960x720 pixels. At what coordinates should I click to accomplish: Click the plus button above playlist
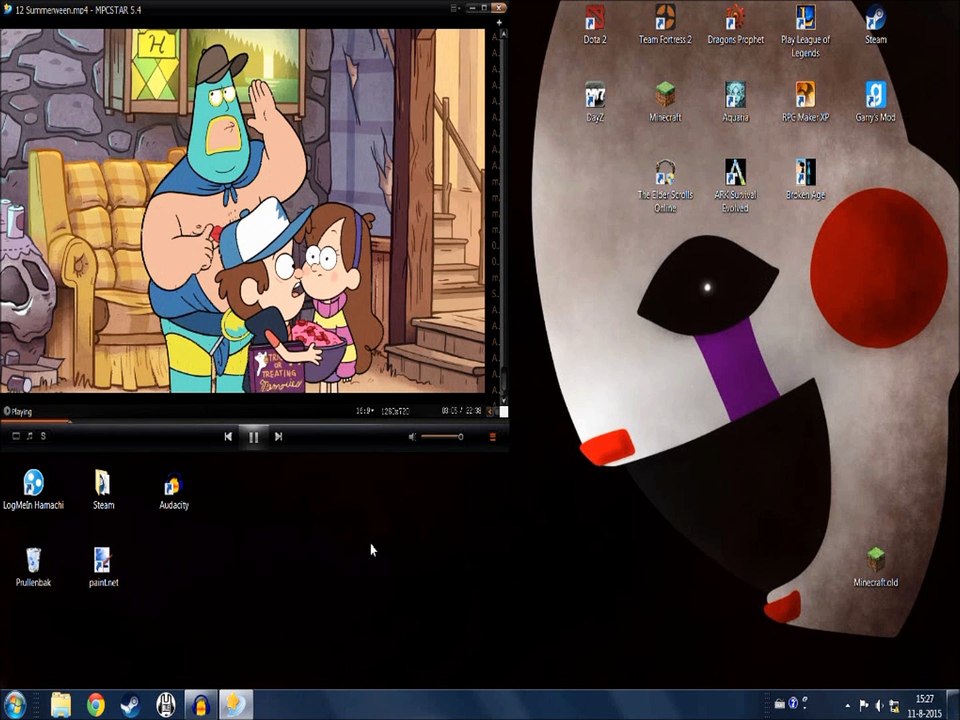coord(499,23)
